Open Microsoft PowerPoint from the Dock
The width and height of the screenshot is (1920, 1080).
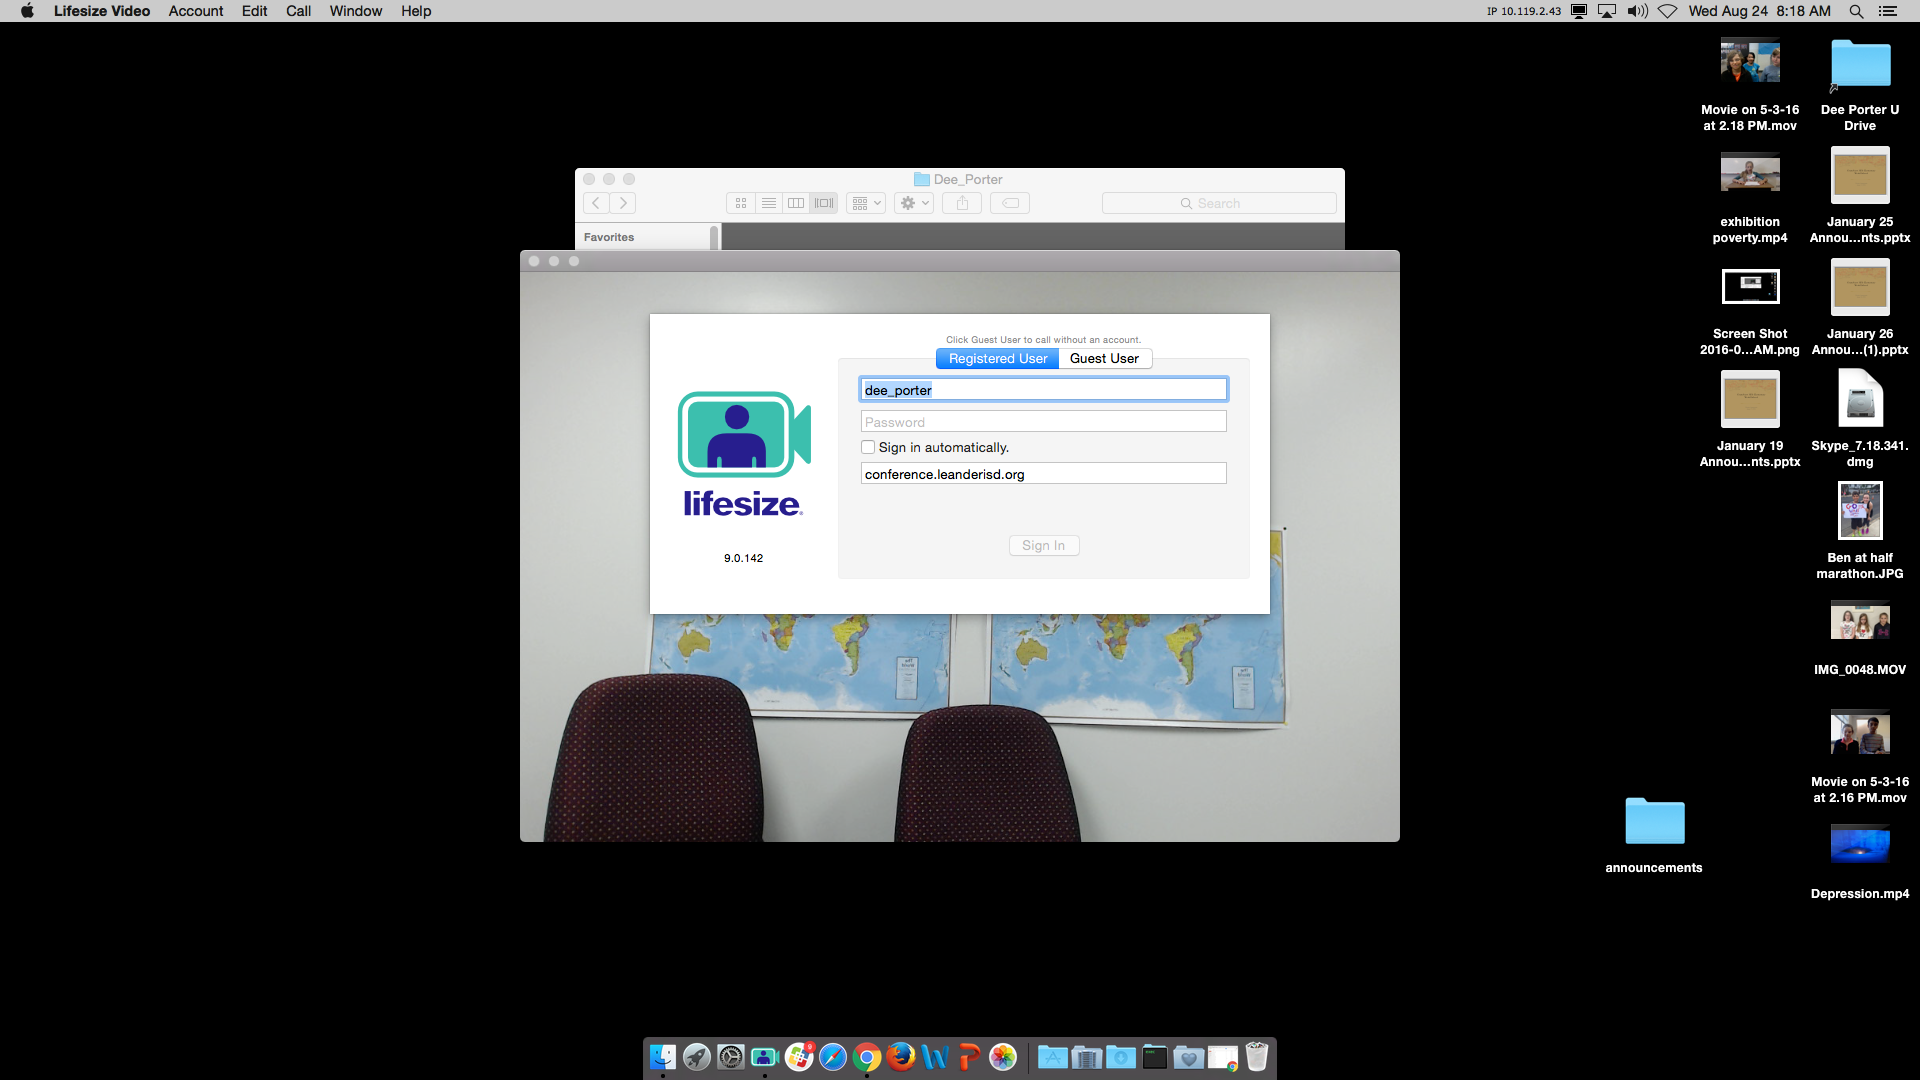point(970,1057)
